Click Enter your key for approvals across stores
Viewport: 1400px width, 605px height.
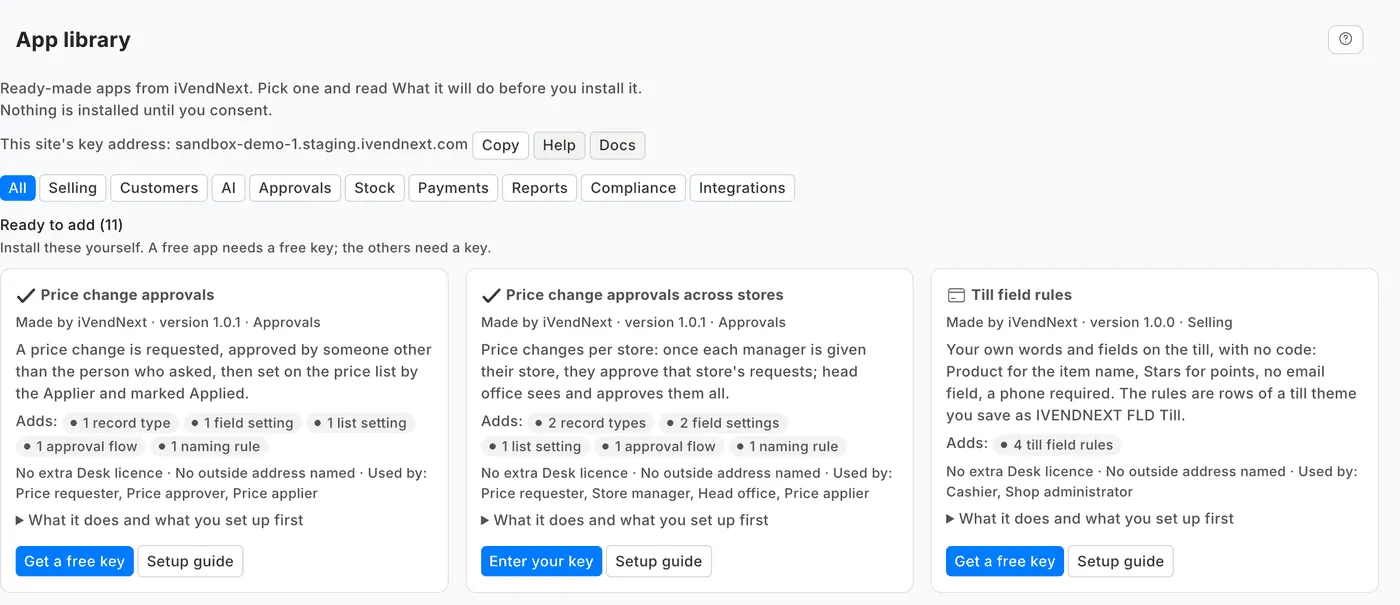tap(541, 561)
